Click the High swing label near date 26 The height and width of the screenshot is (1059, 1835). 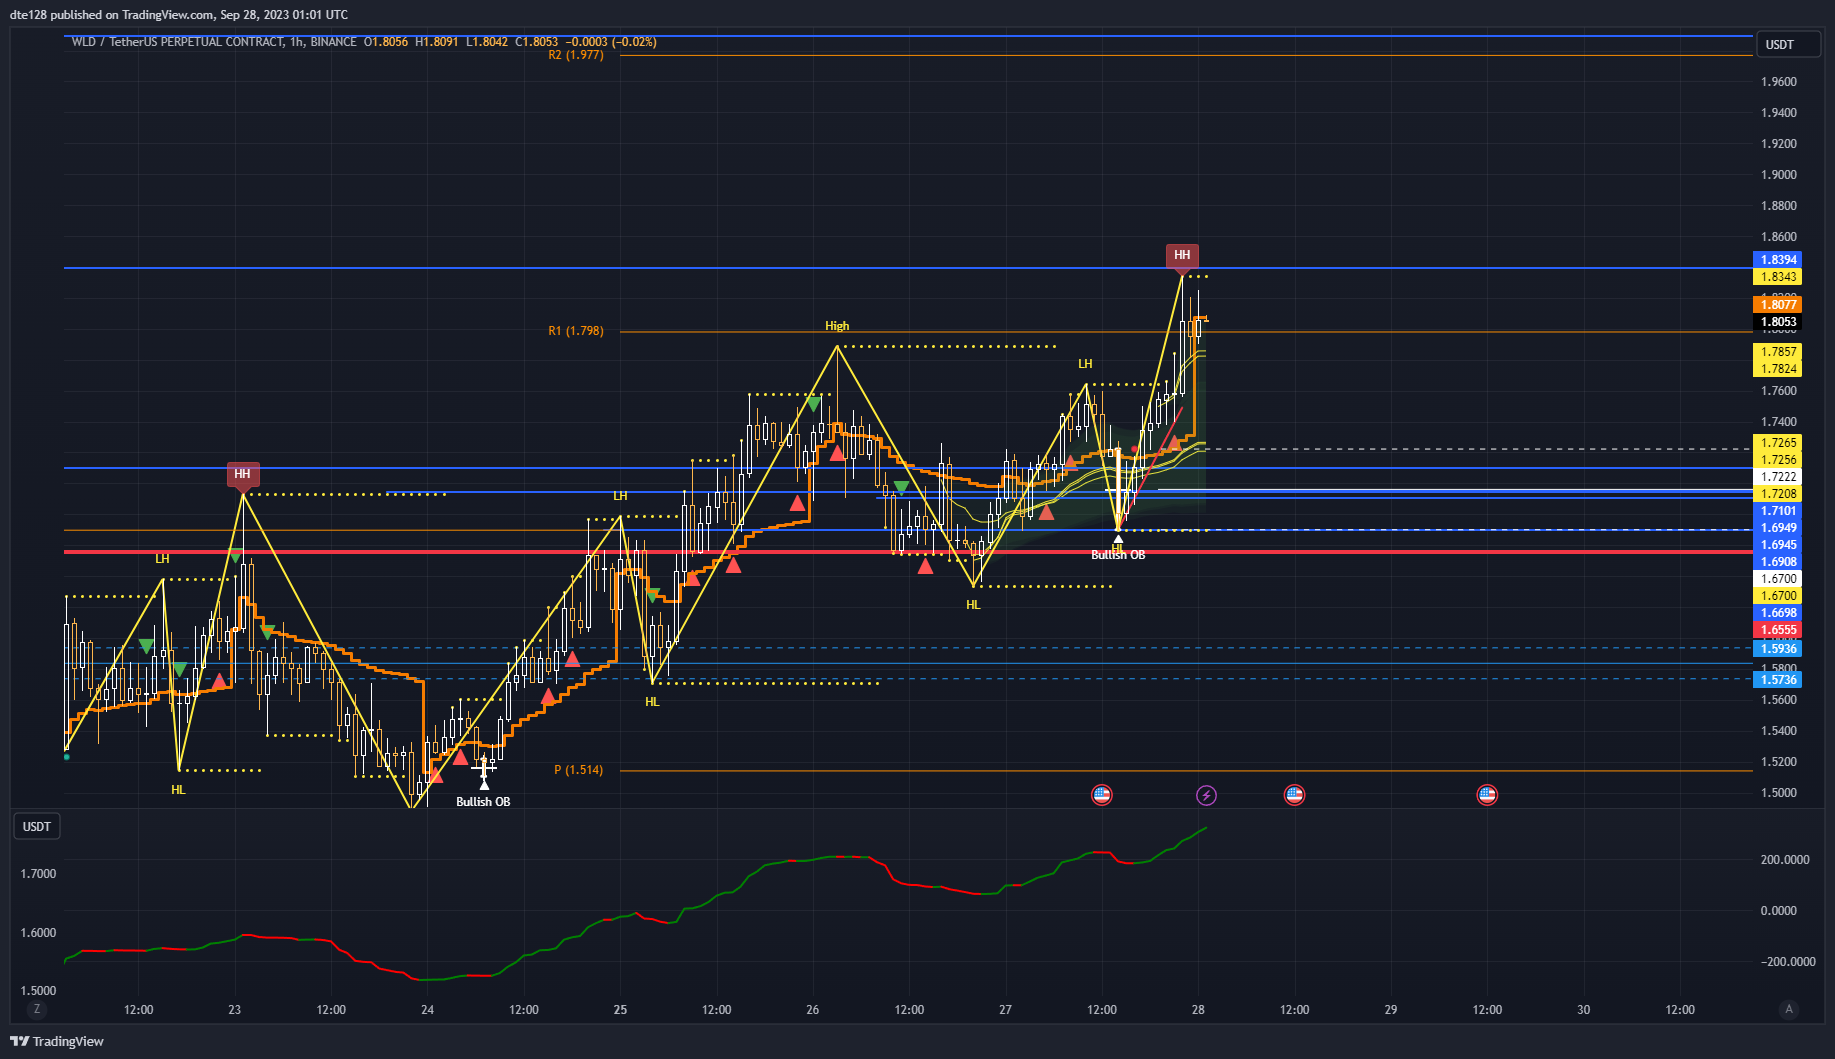837,326
